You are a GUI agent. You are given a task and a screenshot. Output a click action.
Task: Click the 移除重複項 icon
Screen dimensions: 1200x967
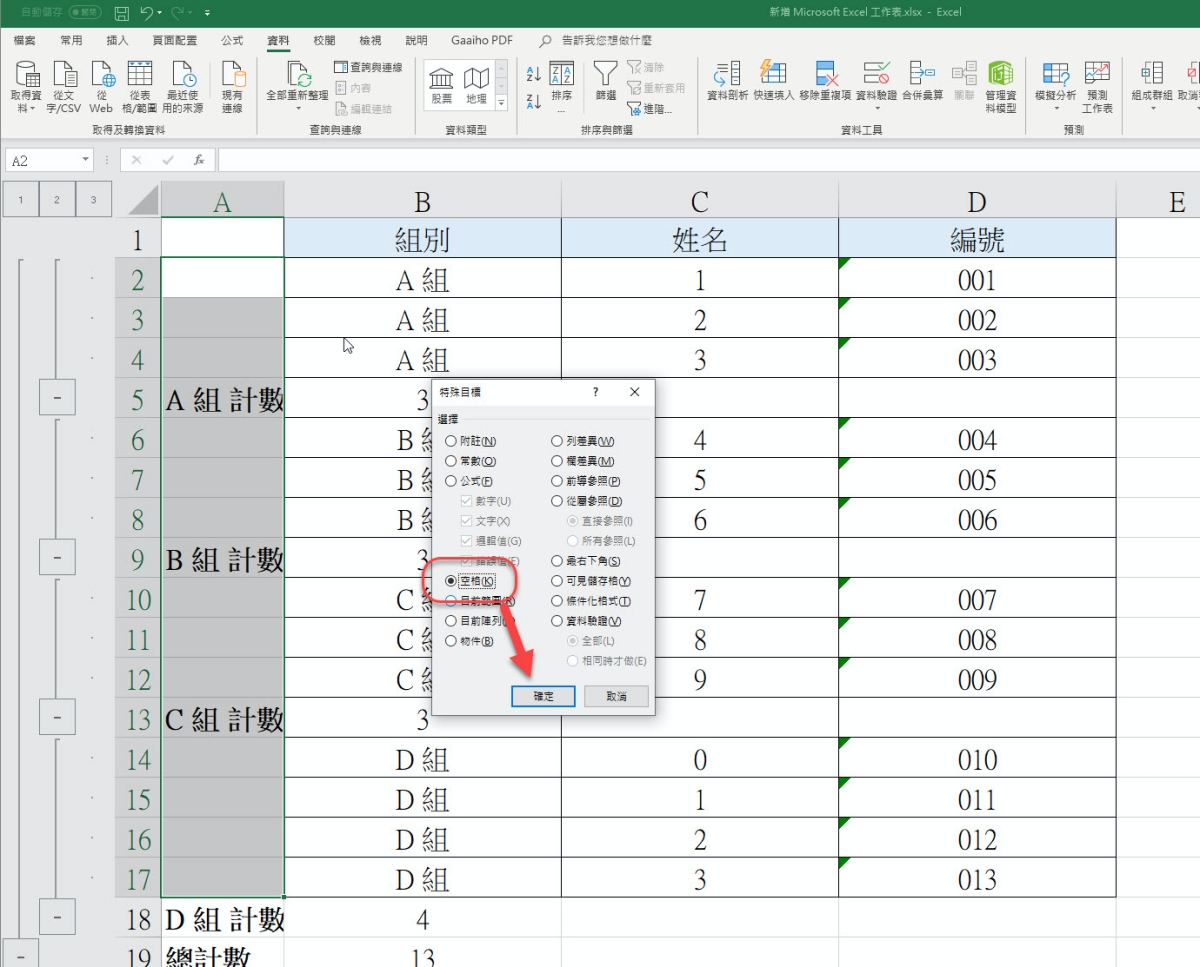[825, 76]
